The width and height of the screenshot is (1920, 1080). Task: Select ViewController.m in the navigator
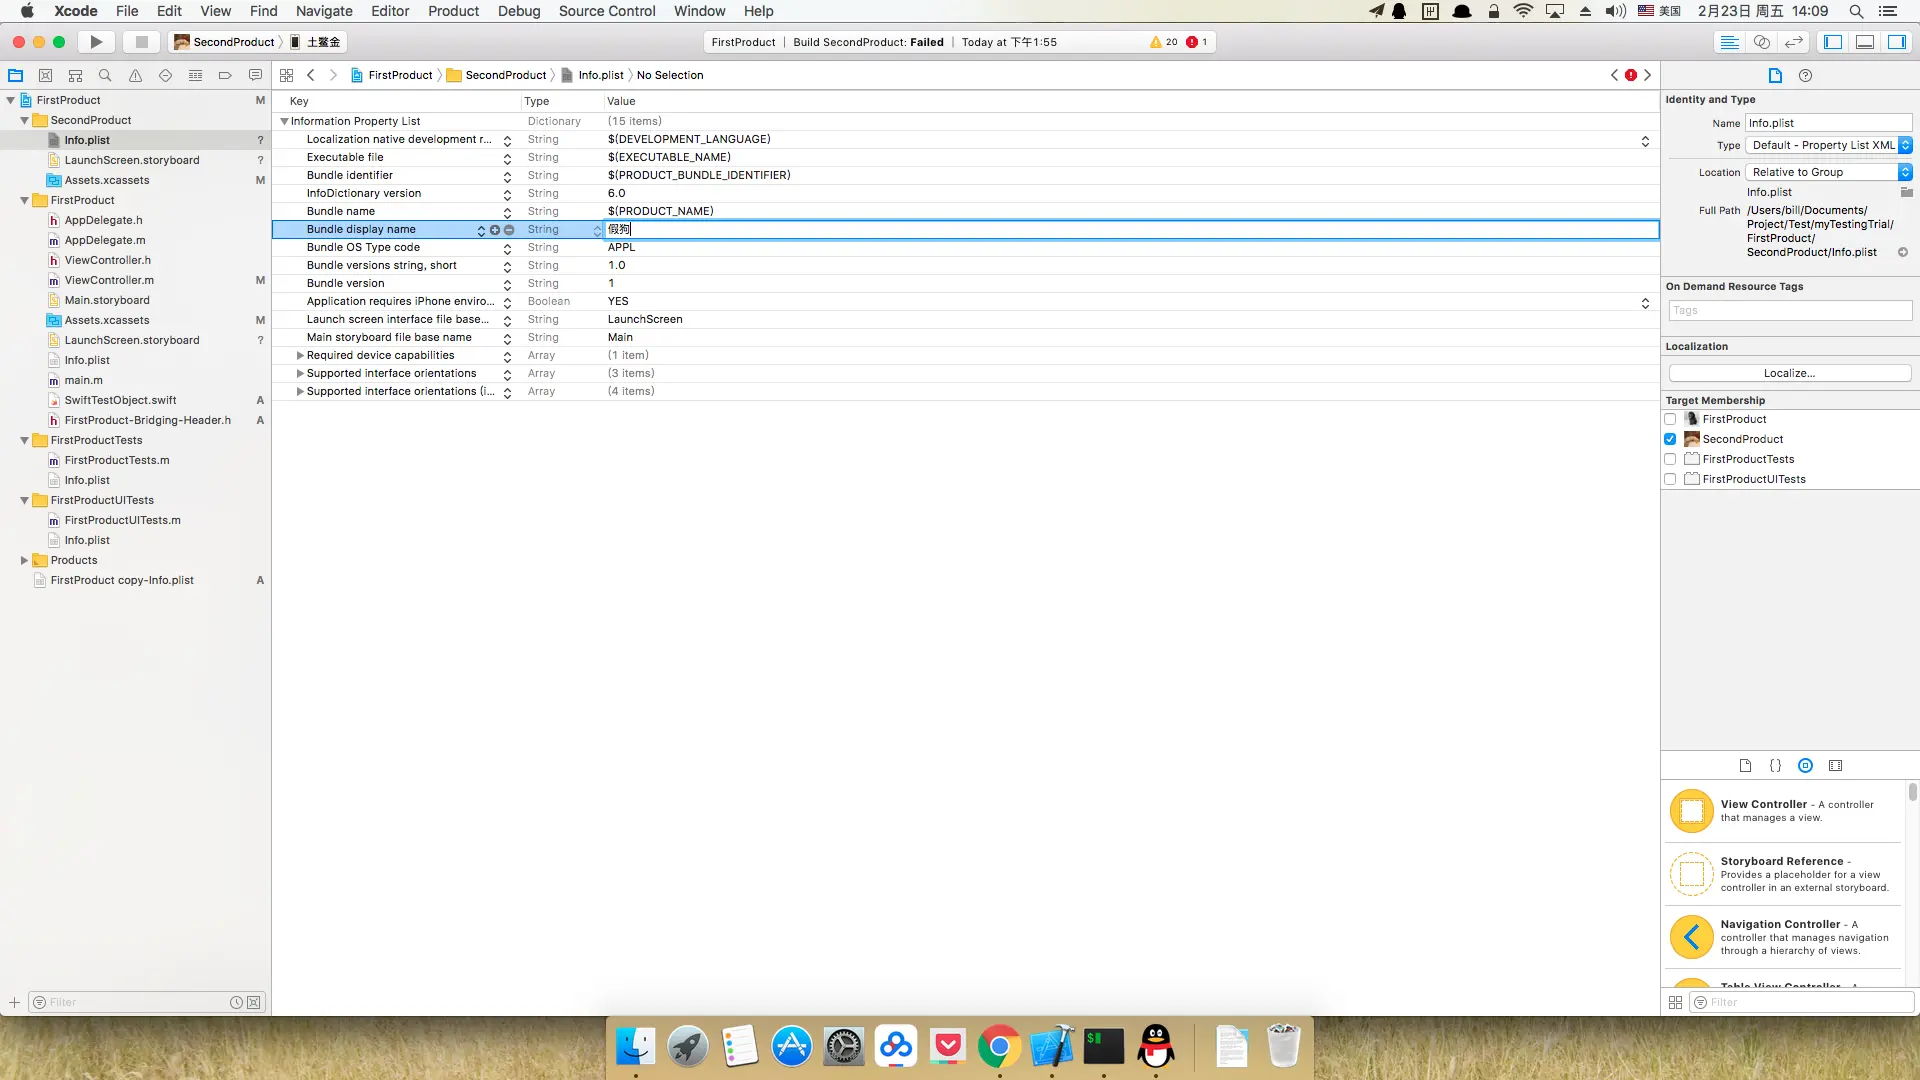tap(109, 280)
